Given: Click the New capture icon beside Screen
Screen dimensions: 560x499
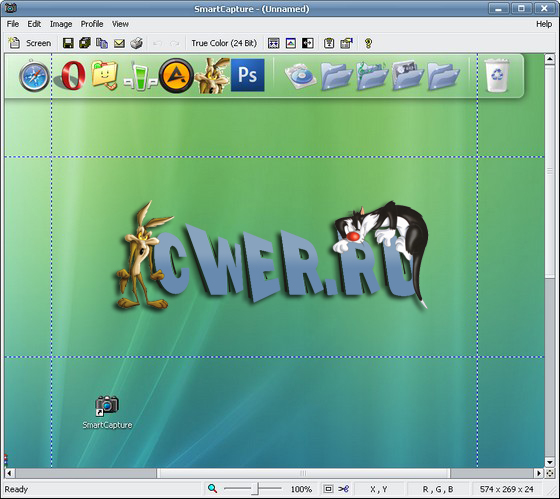Looking at the screenshot, I should pos(14,43).
